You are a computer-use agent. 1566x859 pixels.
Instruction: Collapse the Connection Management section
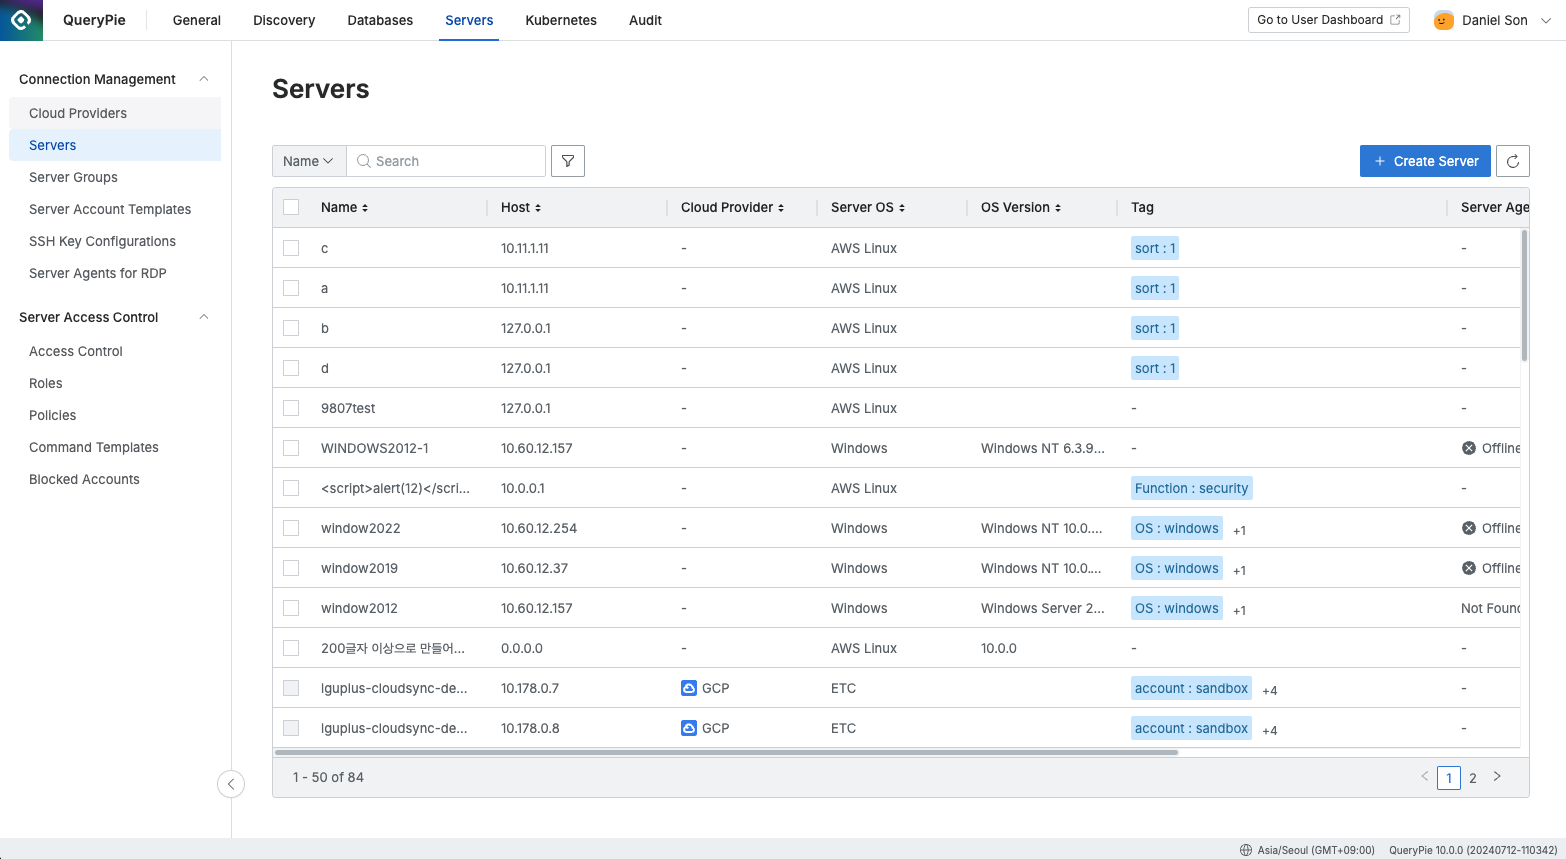204,79
